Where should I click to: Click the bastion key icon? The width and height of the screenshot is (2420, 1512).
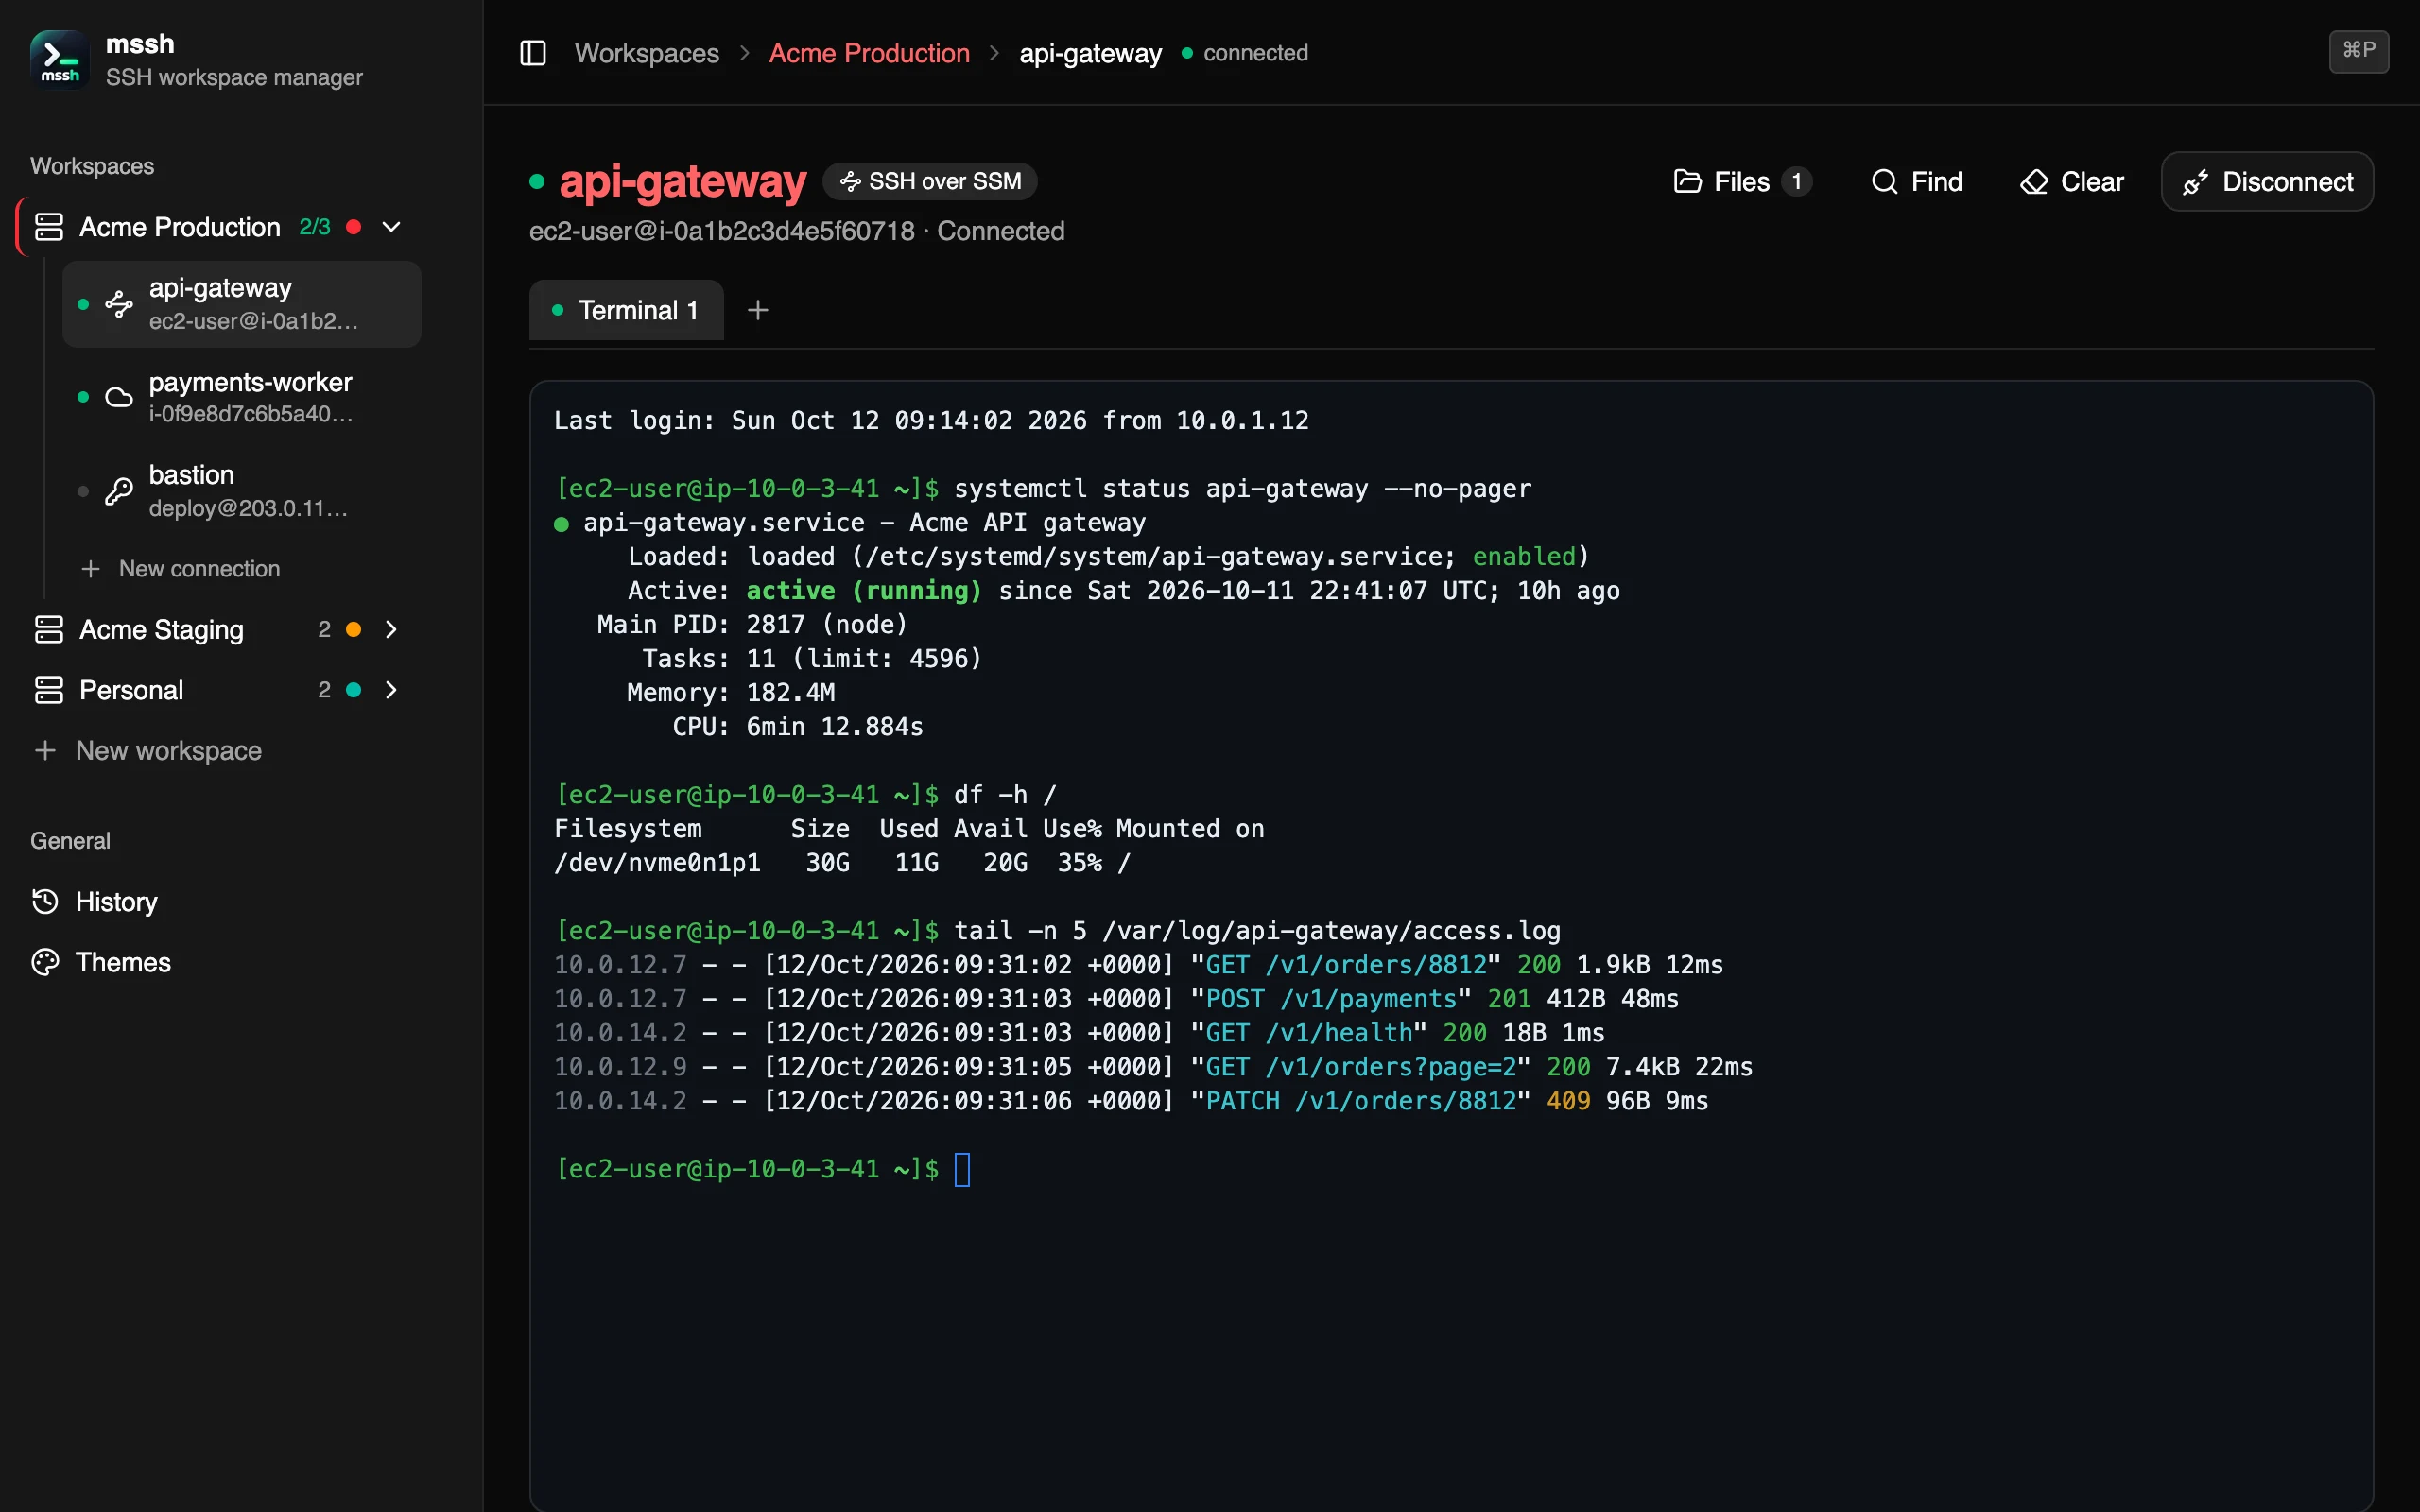[119, 490]
